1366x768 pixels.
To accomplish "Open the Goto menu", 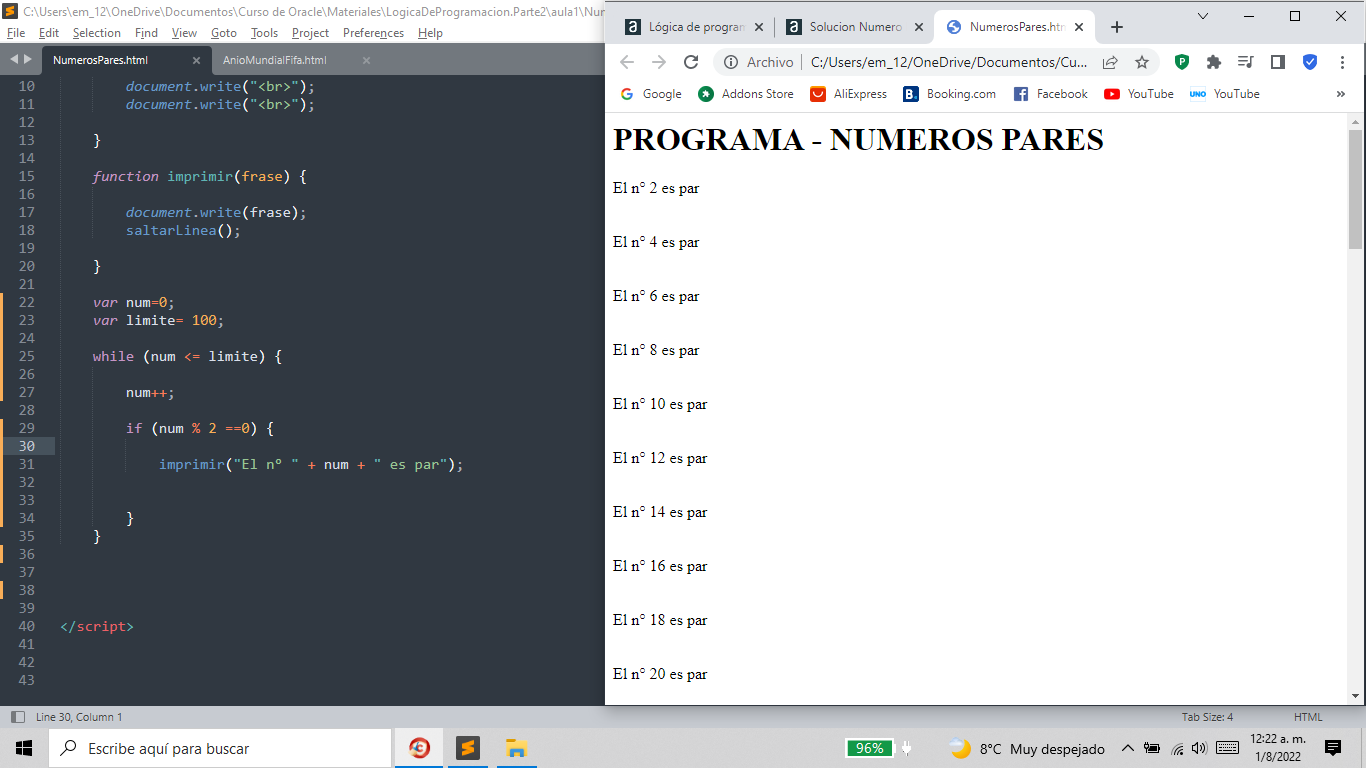I will (224, 33).
